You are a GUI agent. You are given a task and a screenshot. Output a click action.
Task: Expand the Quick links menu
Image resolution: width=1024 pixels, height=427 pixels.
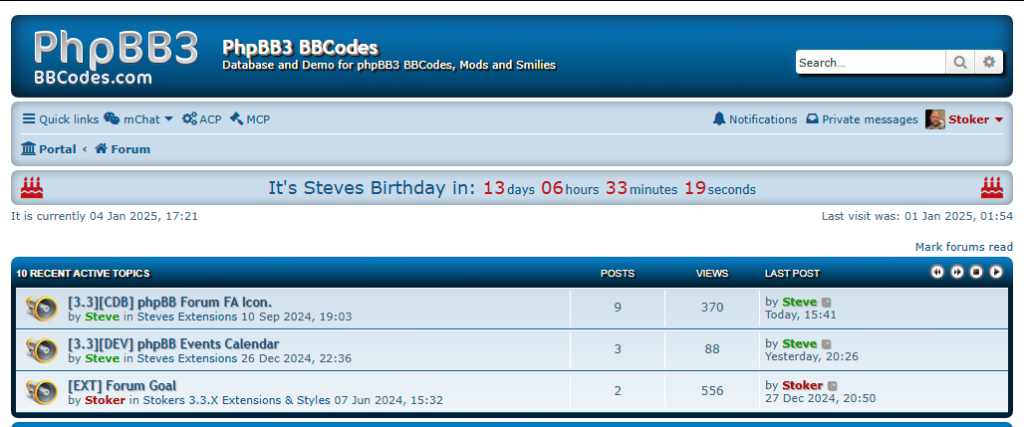(x=61, y=119)
